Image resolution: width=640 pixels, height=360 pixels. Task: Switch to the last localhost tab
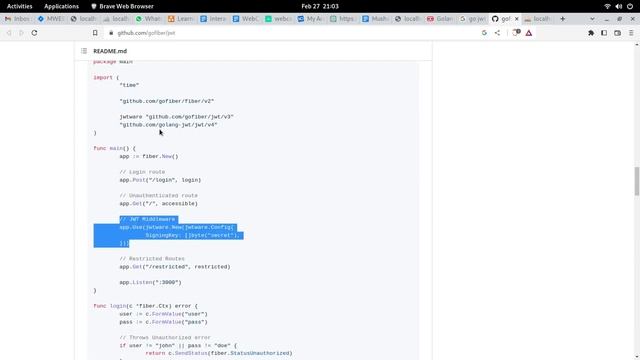click(538, 19)
